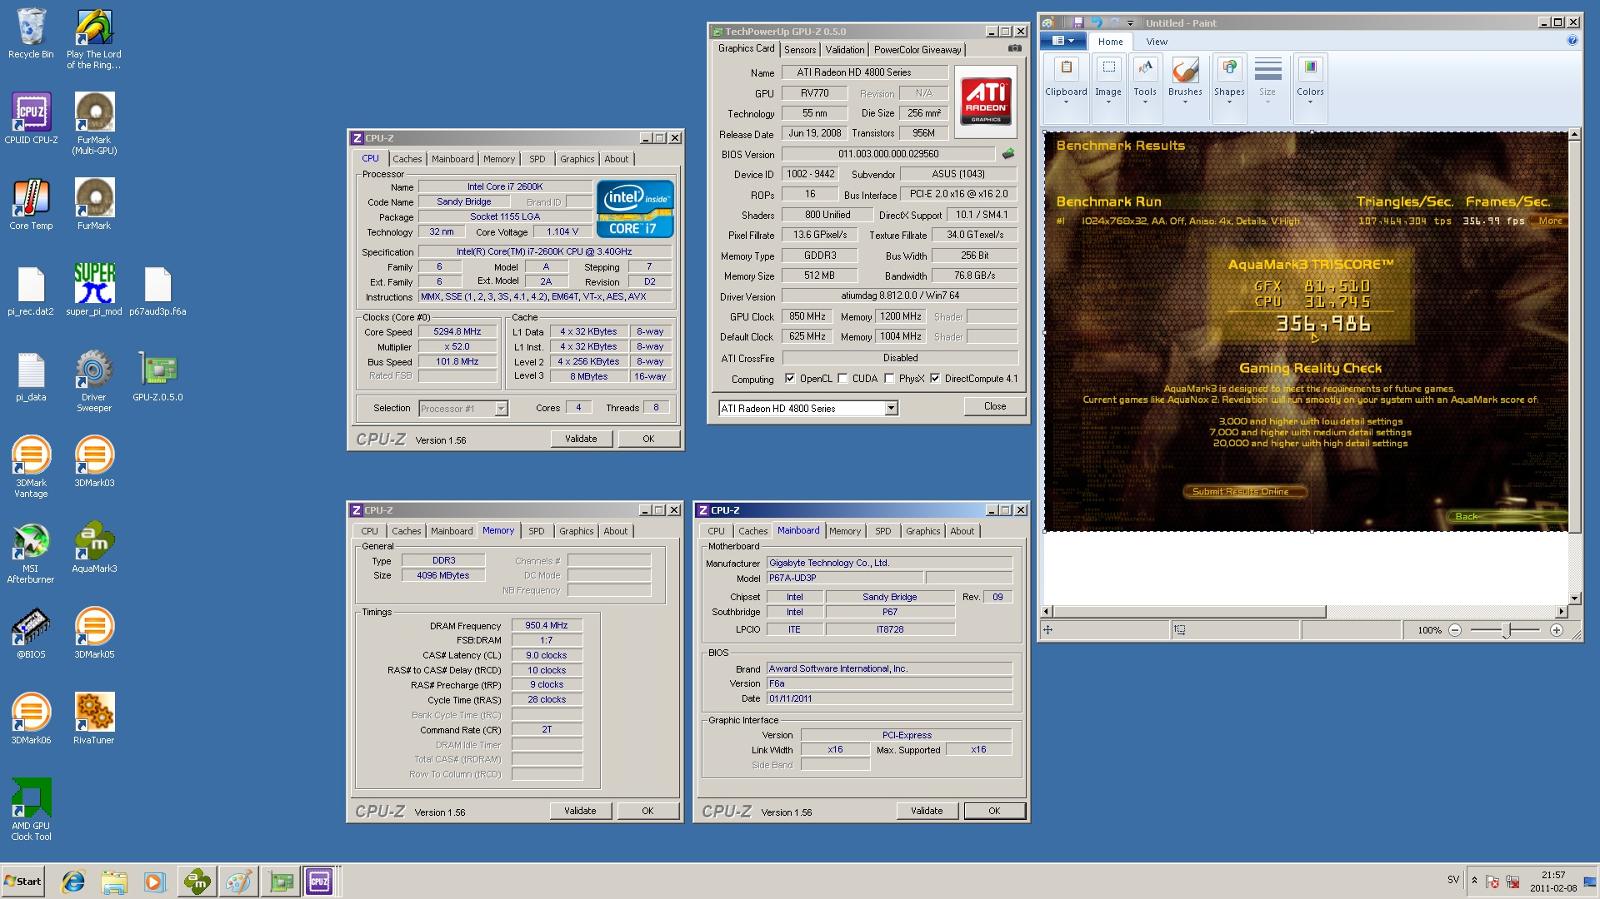Viewport: 1600px width, 899px height.
Task: Toggle PhysX checkbox in GPU-Z
Action: tap(889, 378)
